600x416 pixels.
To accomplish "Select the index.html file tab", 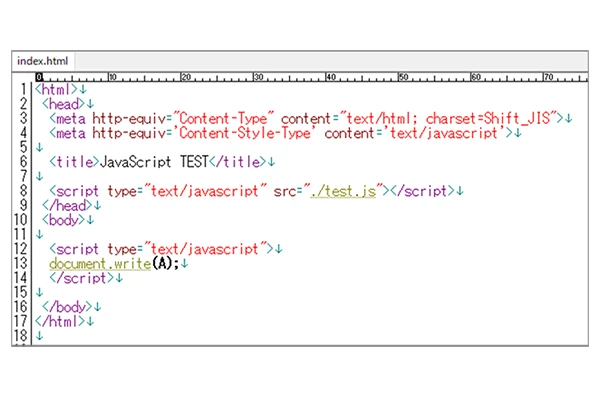I will click(42, 61).
